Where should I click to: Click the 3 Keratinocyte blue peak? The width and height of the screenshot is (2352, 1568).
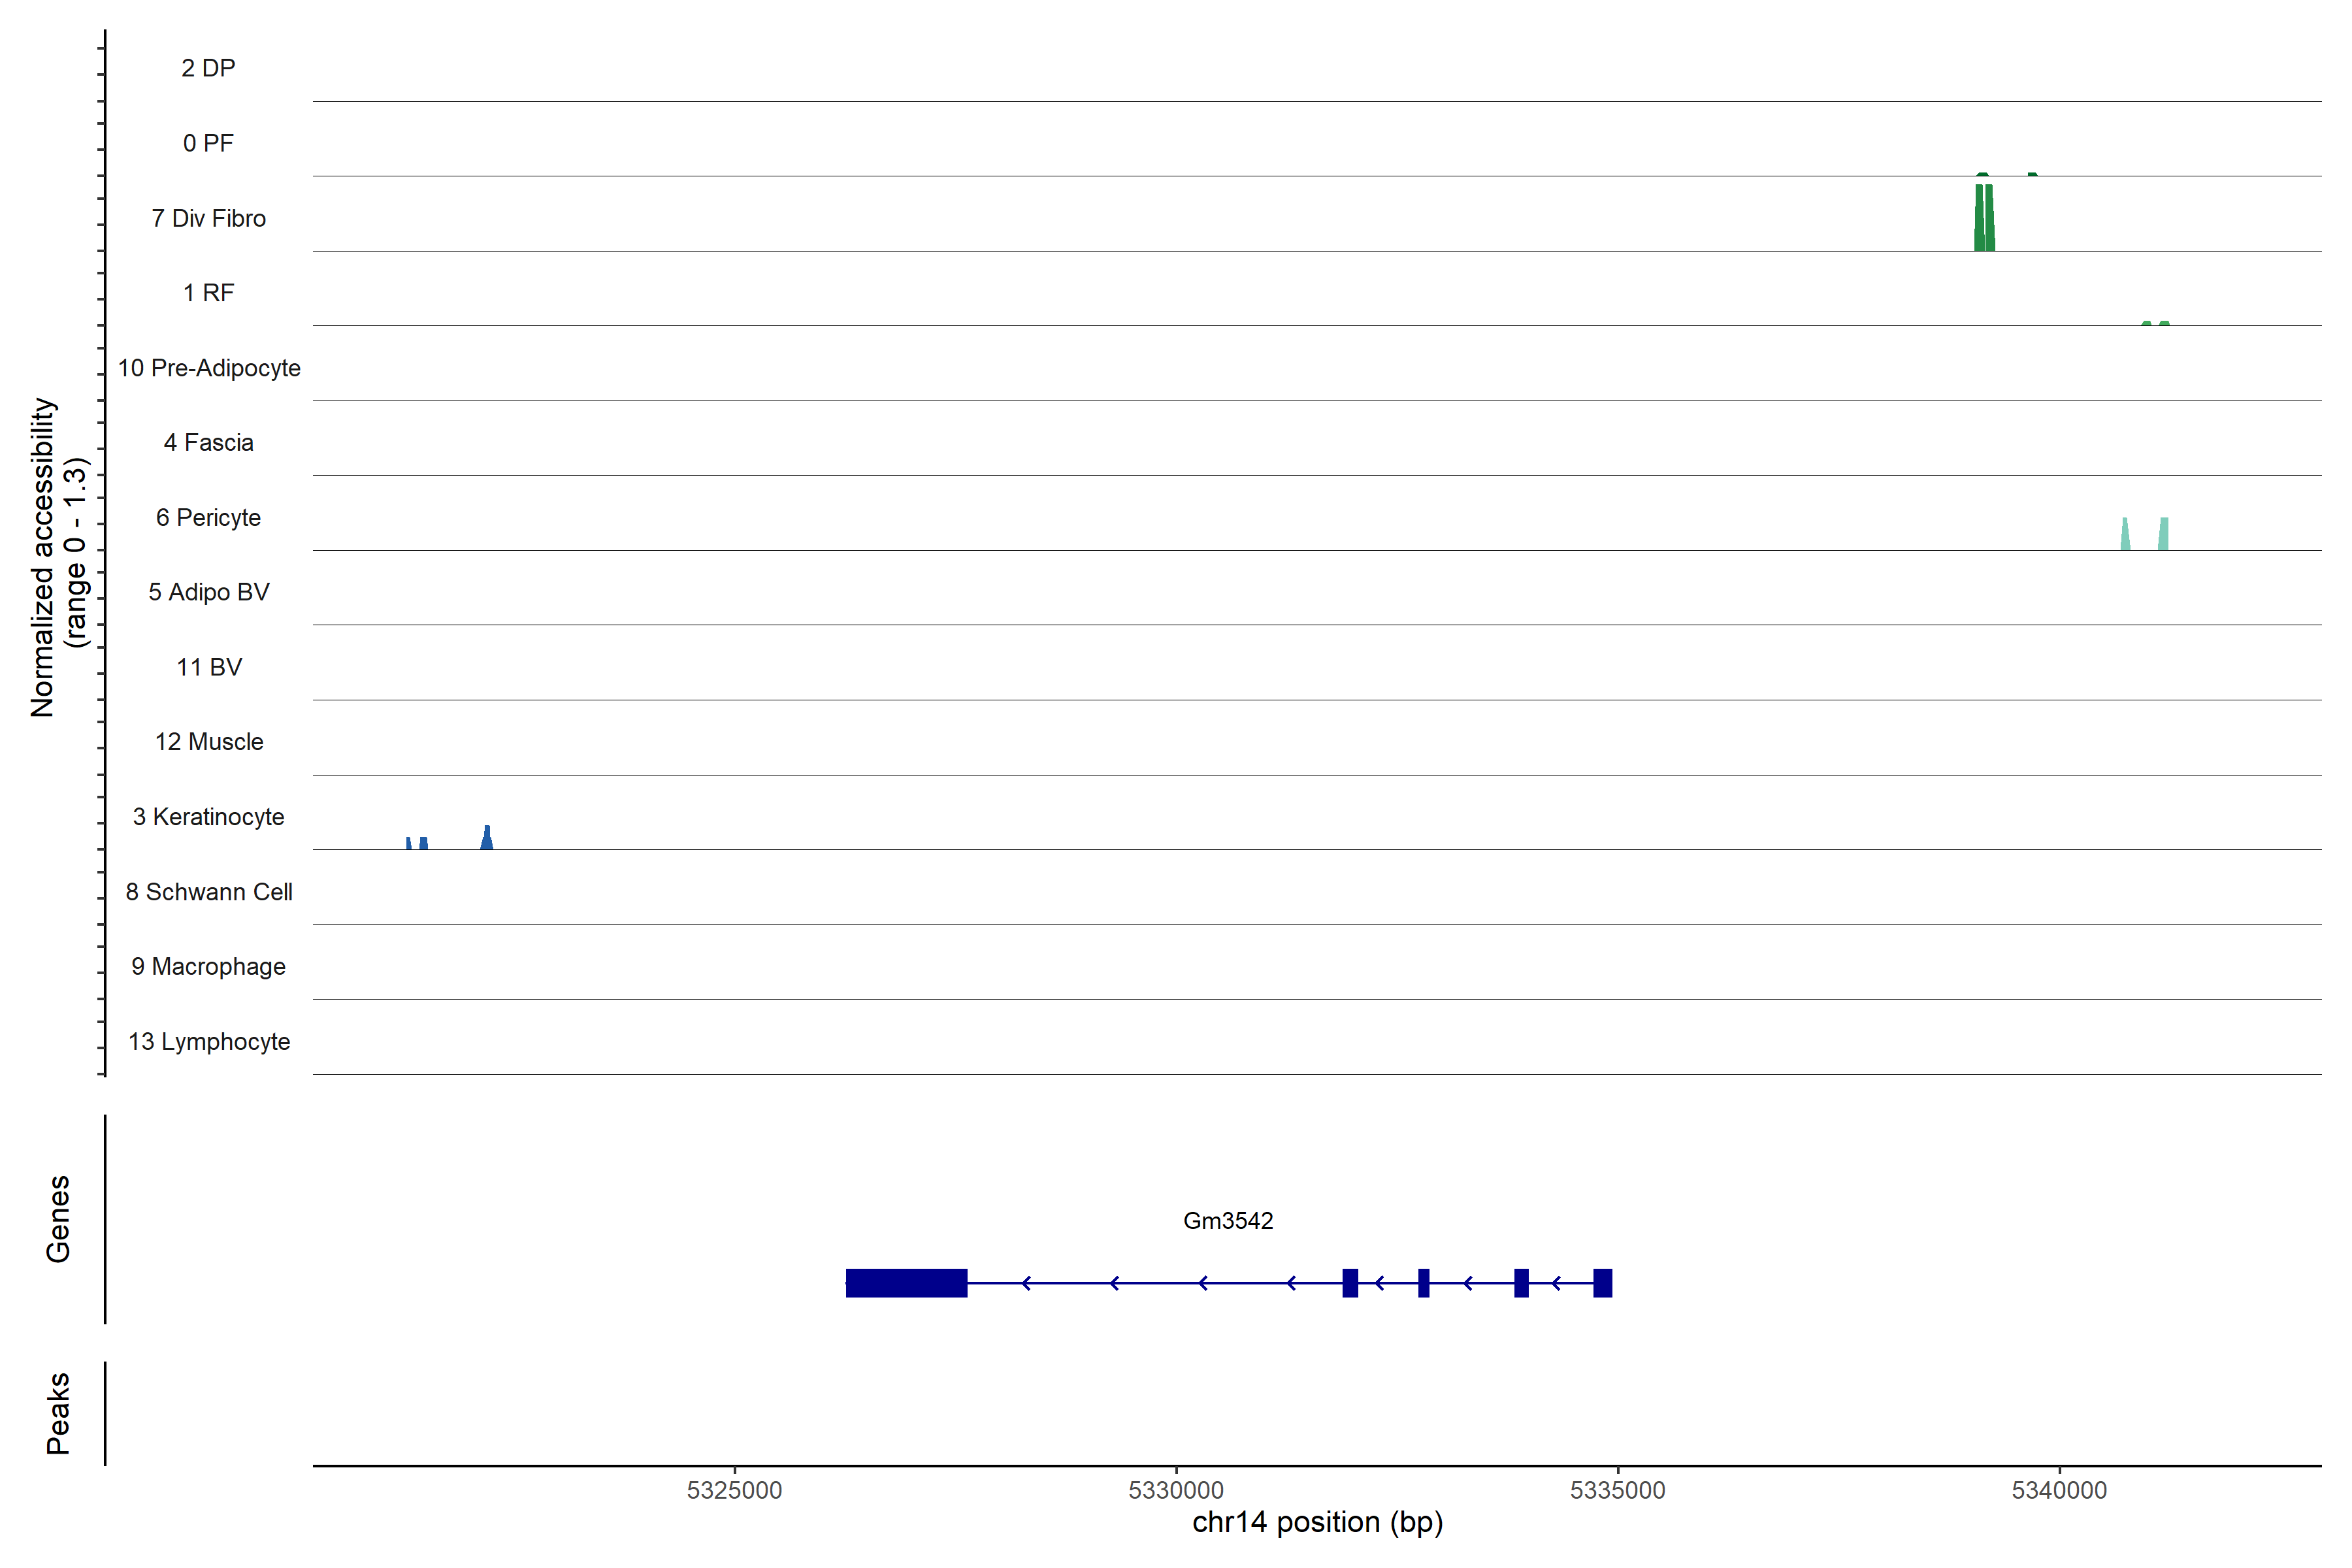click(487, 839)
